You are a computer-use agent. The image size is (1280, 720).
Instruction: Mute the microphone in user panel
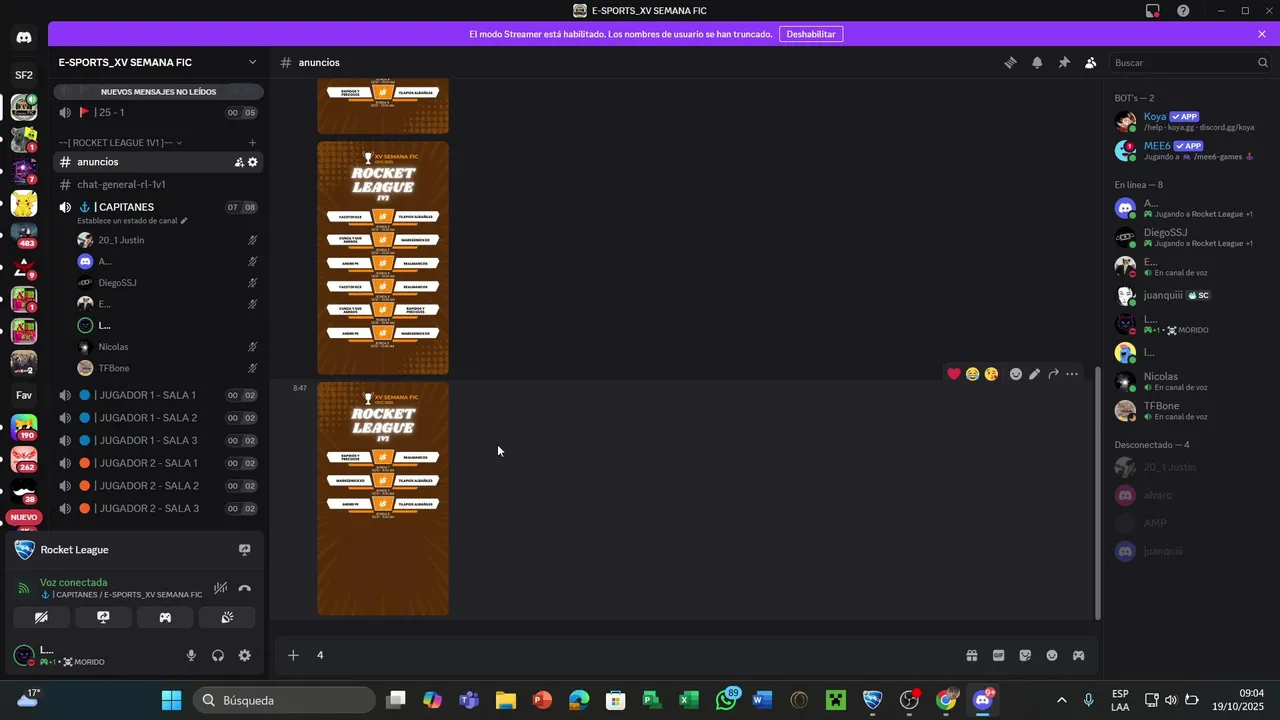coord(191,656)
